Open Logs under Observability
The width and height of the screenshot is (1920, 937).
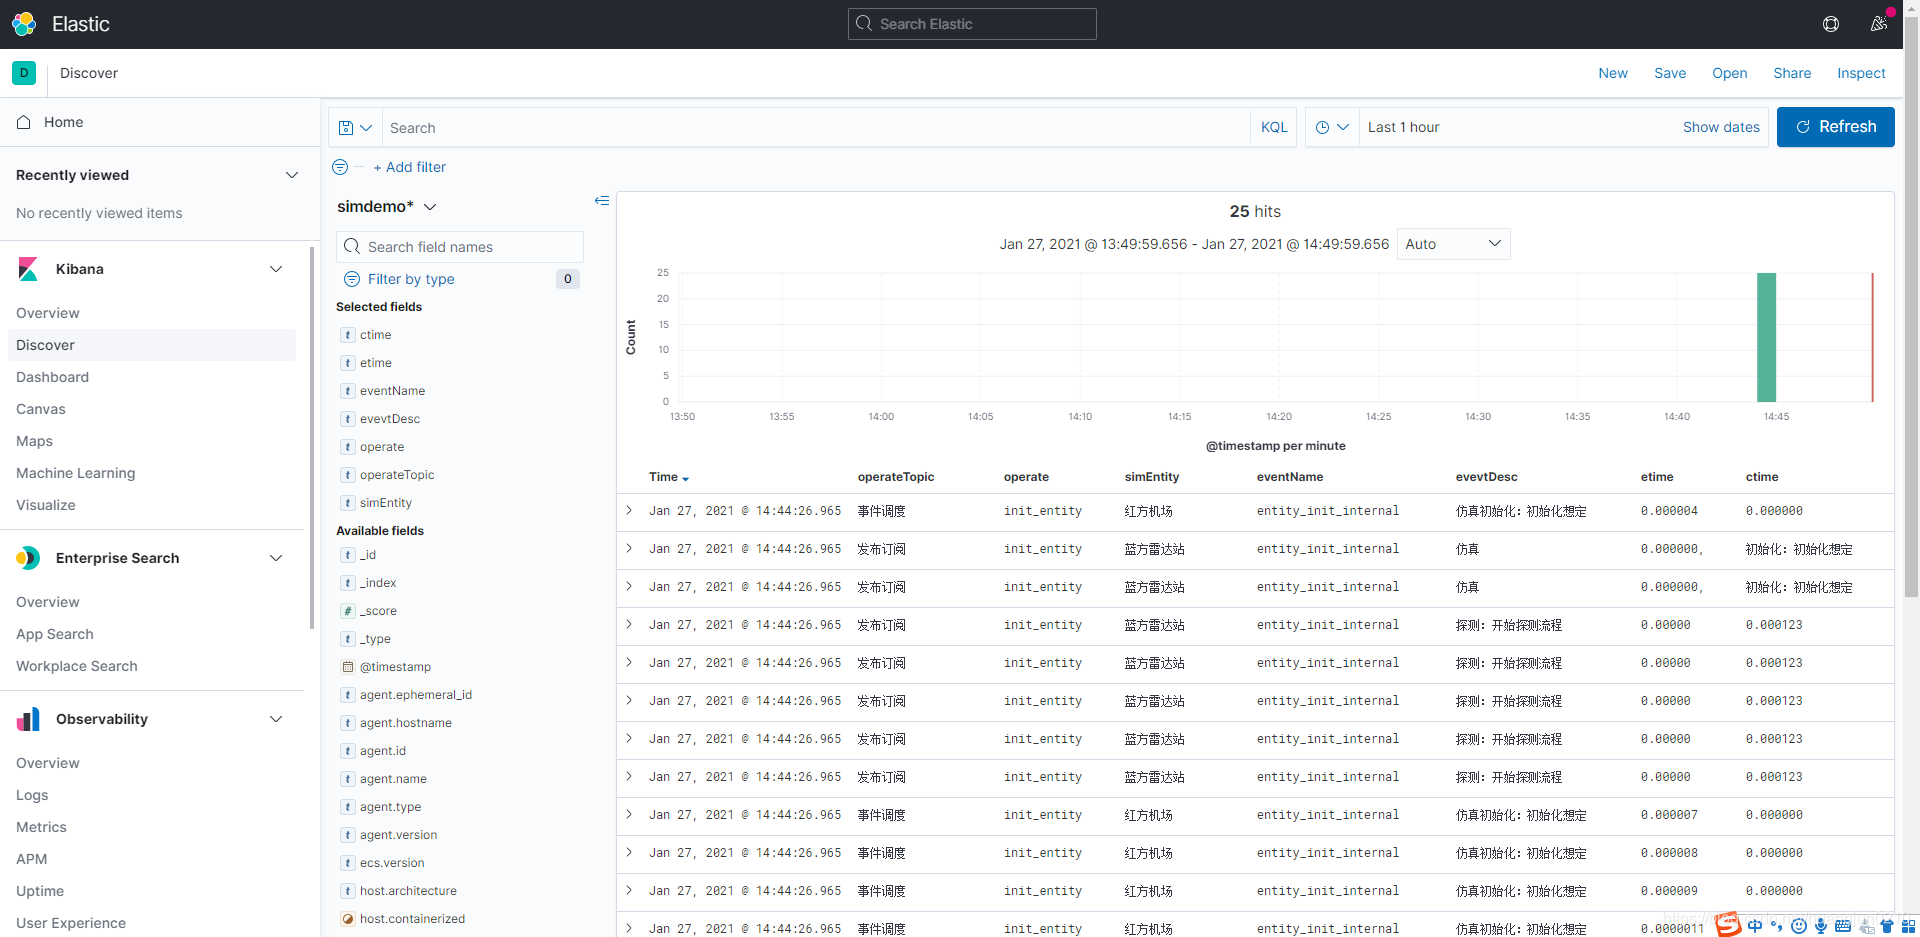tap(32, 795)
